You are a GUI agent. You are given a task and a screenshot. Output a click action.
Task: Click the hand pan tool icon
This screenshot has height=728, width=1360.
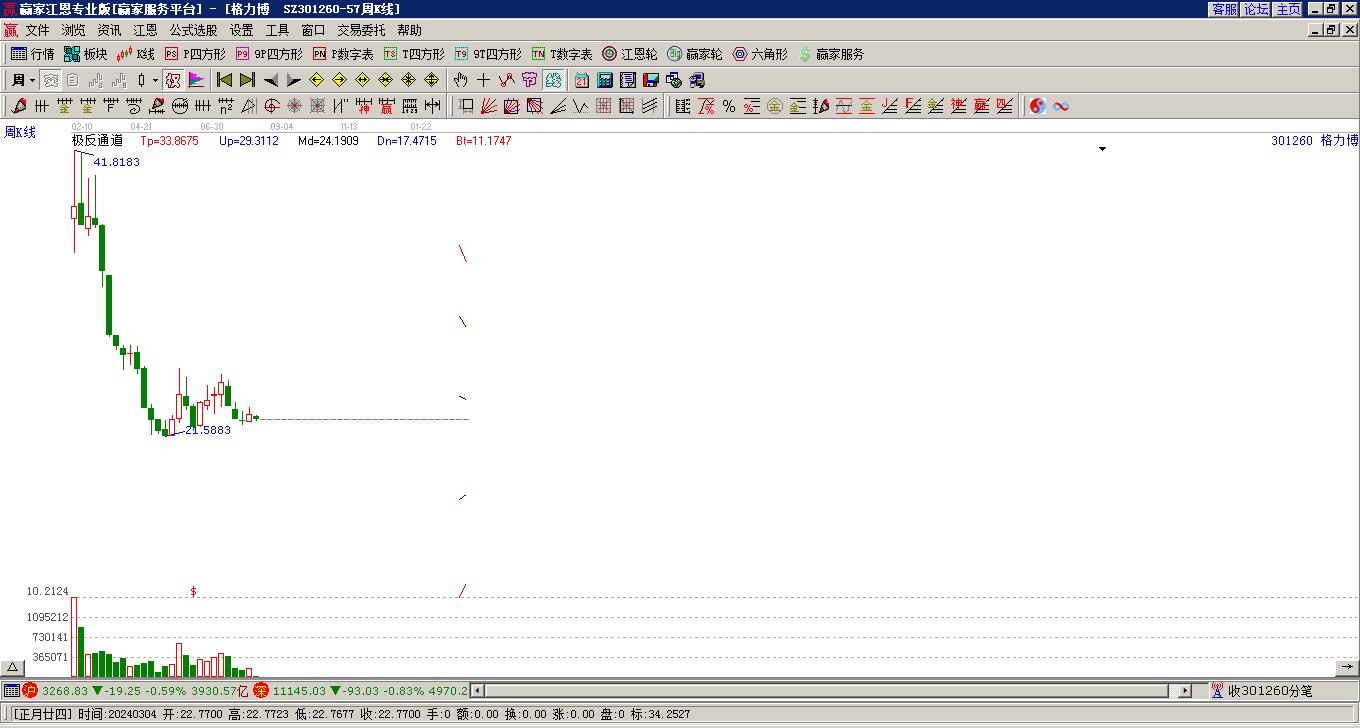[460, 80]
